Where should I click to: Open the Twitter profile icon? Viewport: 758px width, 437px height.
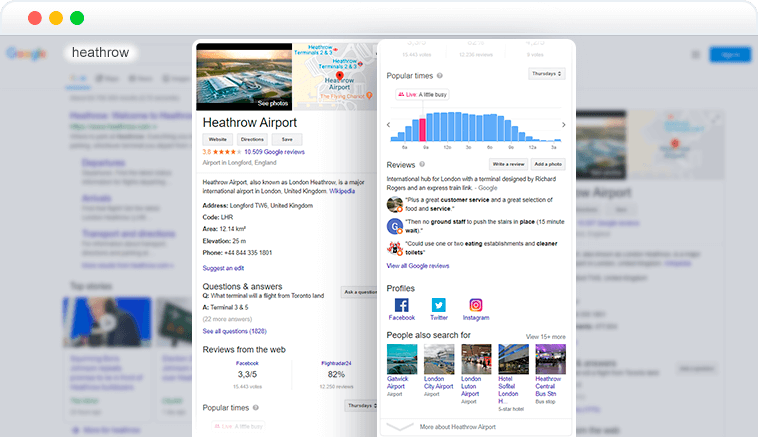coord(438,305)
